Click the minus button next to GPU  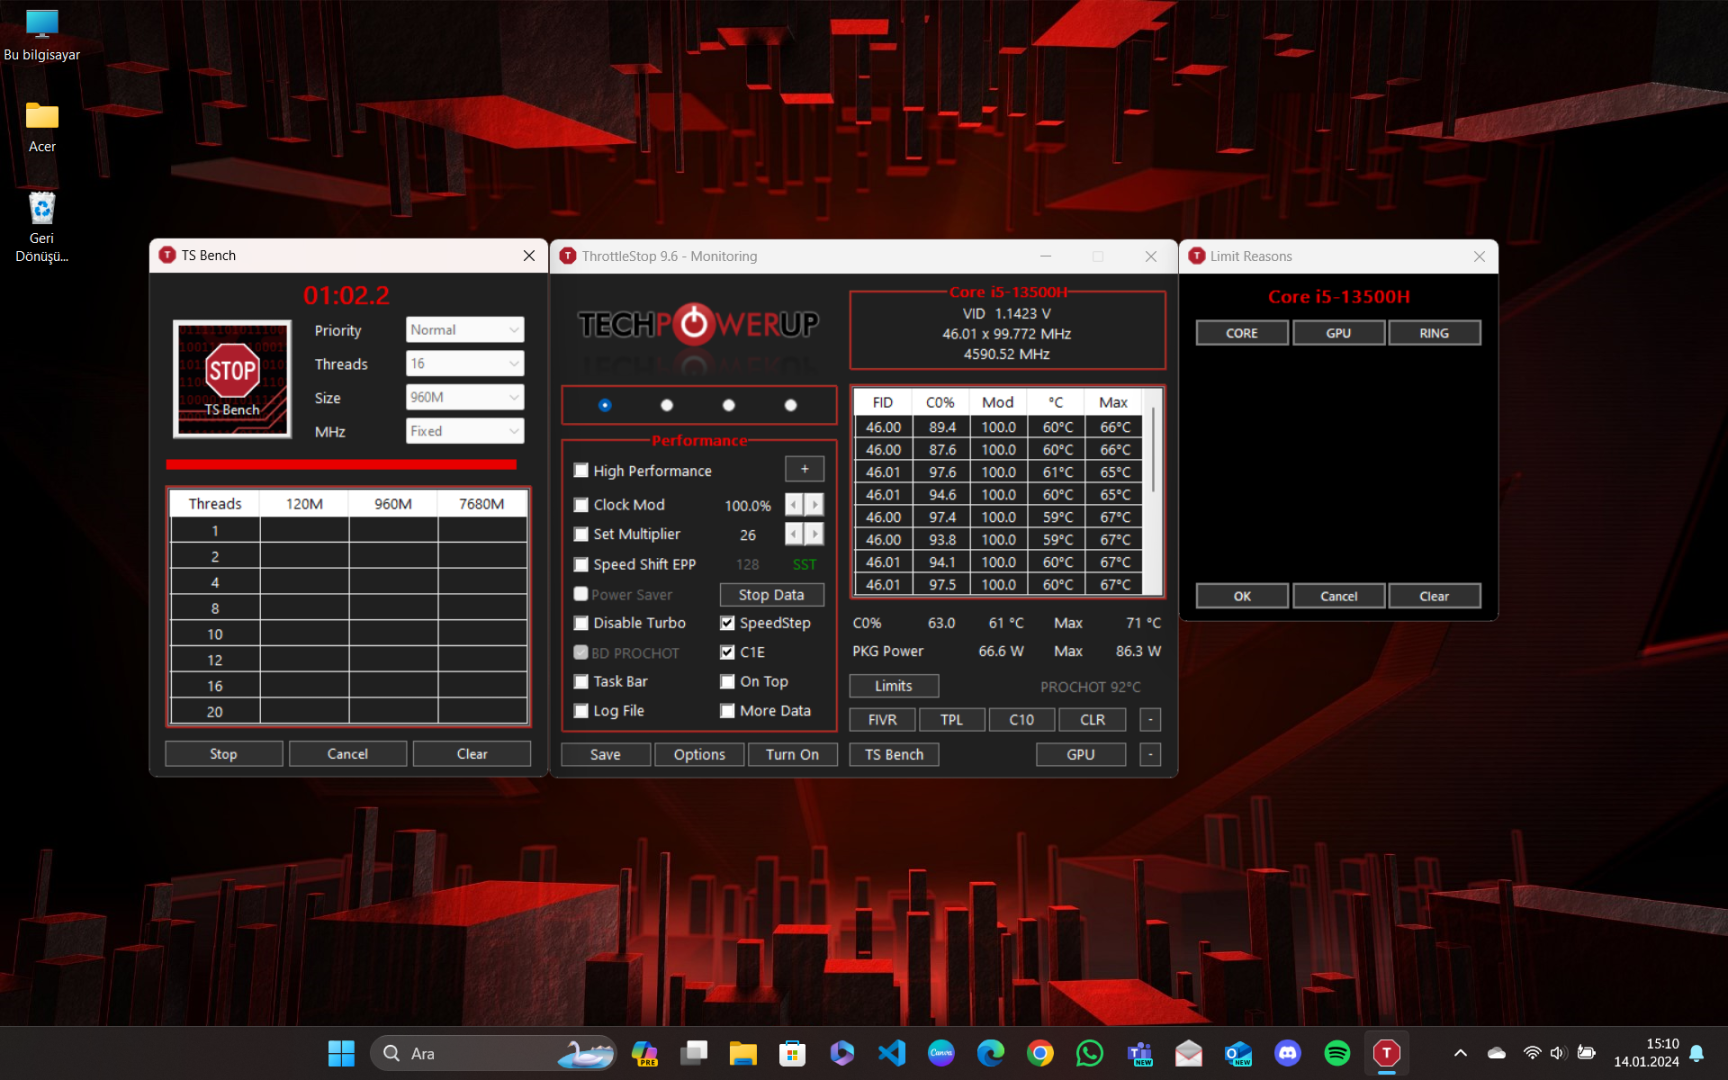click(x=1151, y=755)
